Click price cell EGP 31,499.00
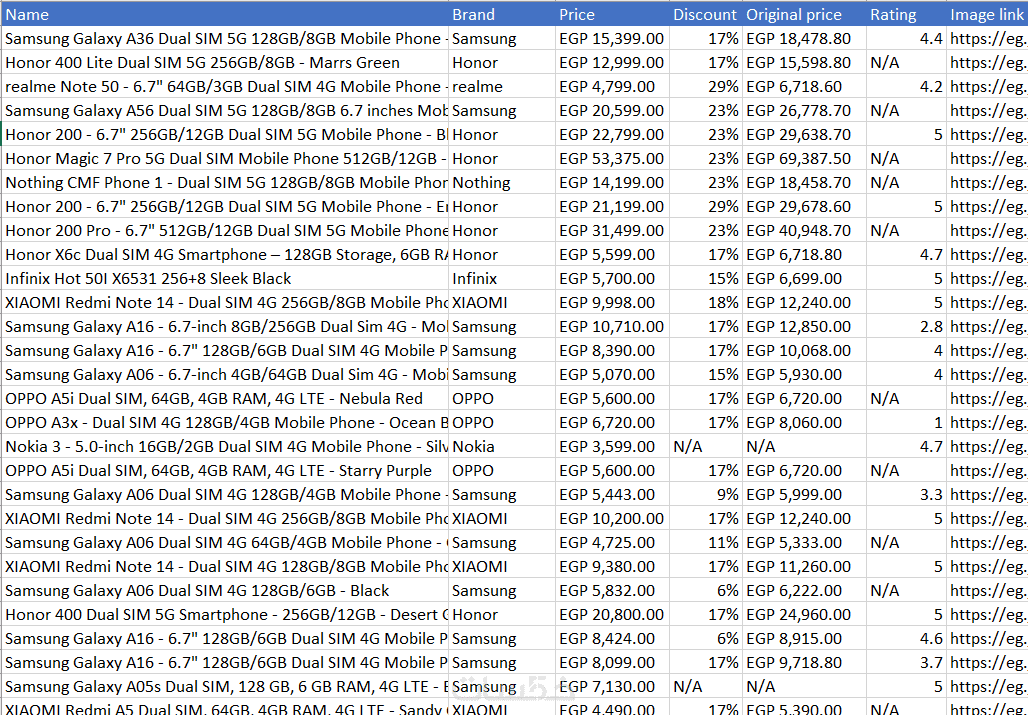 click(612, 231)
